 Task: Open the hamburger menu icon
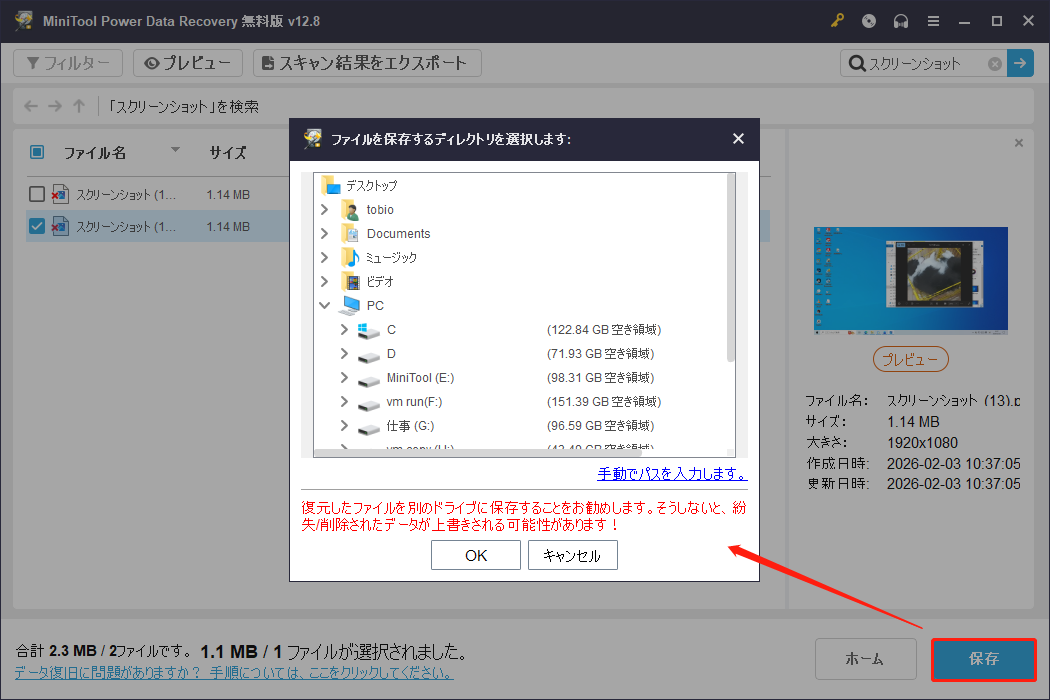pos(933,20)
